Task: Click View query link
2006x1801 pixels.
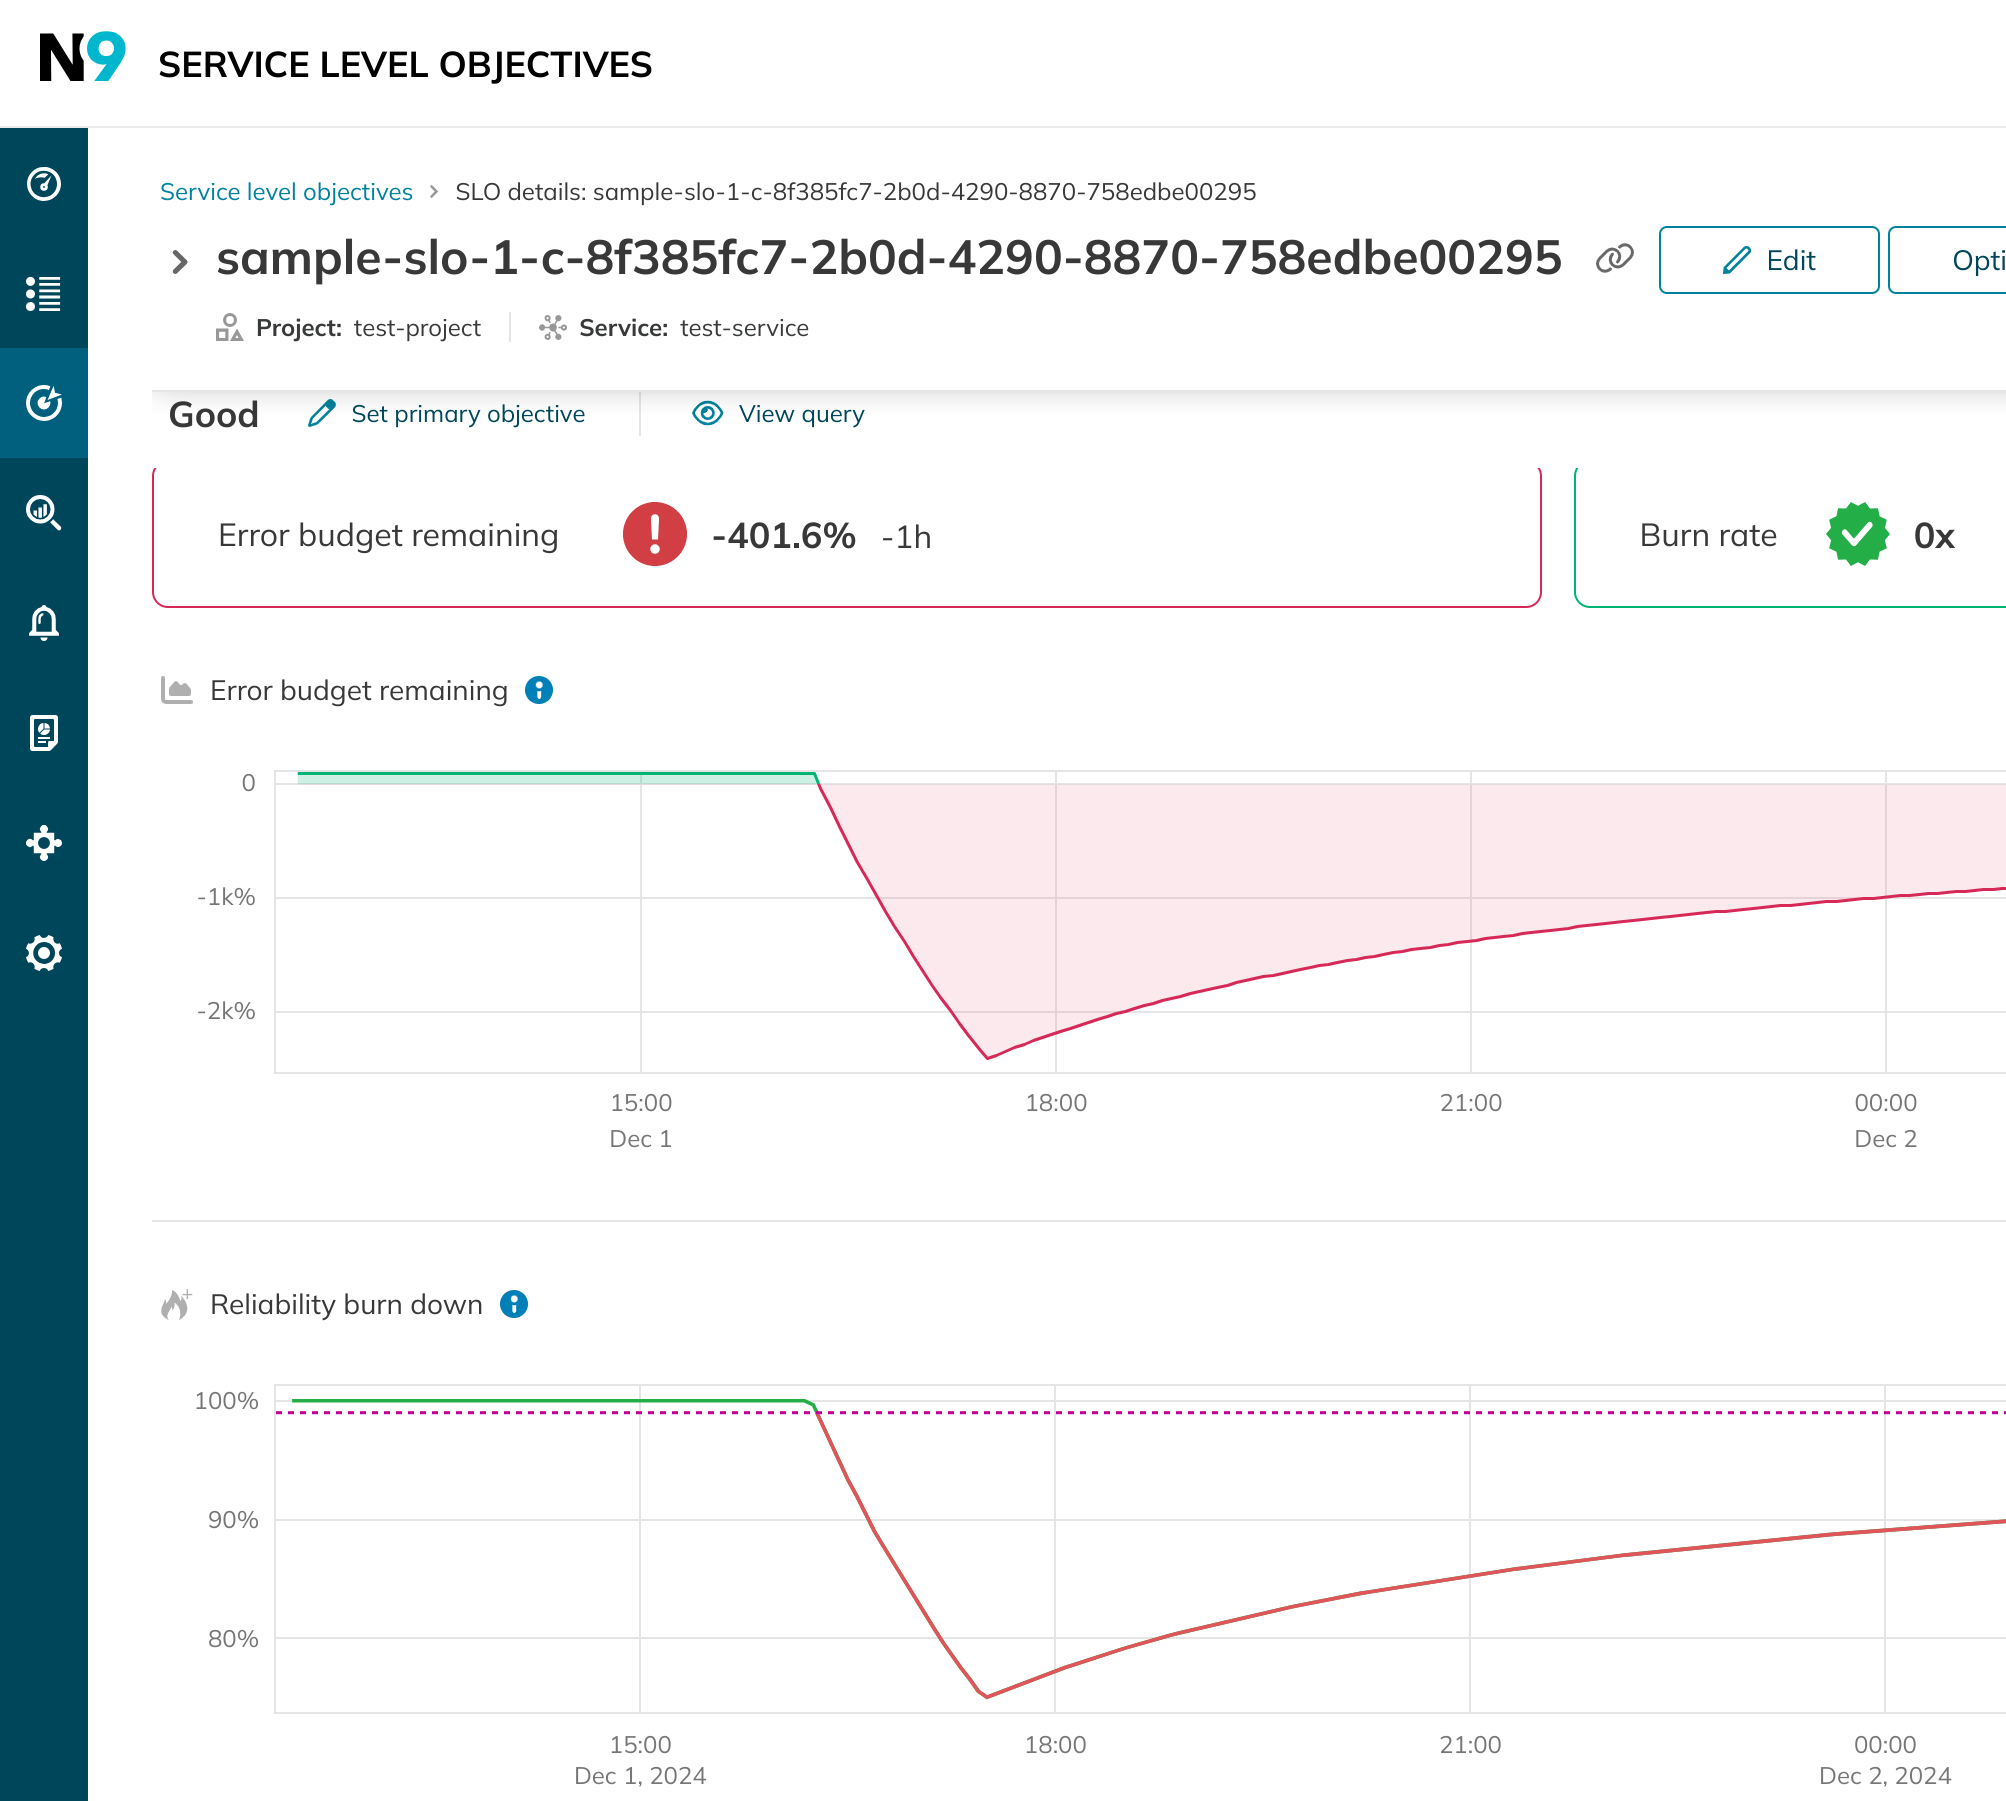Action: tap(802, 414)
